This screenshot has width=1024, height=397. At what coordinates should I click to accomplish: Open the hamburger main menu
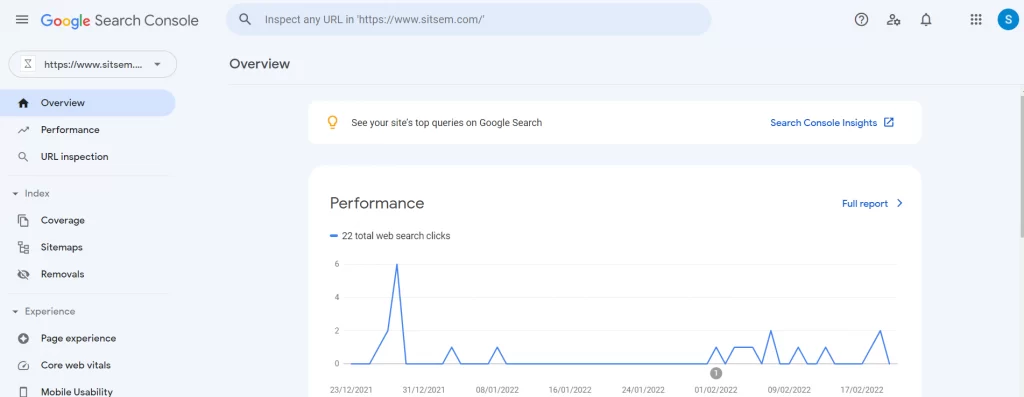[22, 20]
